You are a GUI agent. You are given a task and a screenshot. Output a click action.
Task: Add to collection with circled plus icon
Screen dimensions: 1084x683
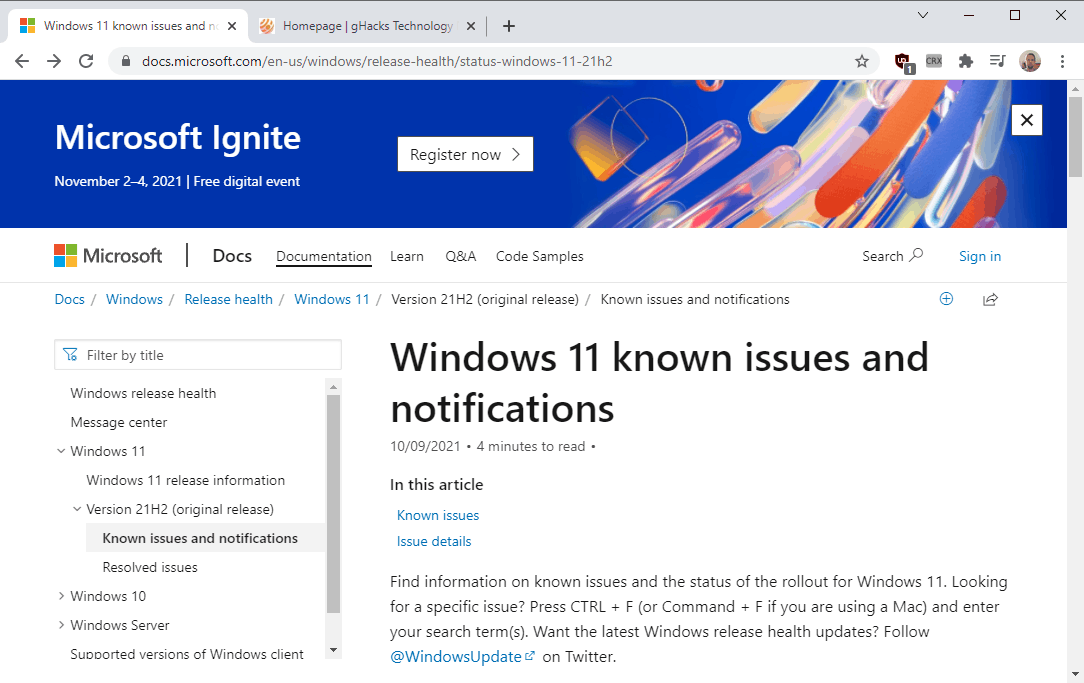[946, 299]
